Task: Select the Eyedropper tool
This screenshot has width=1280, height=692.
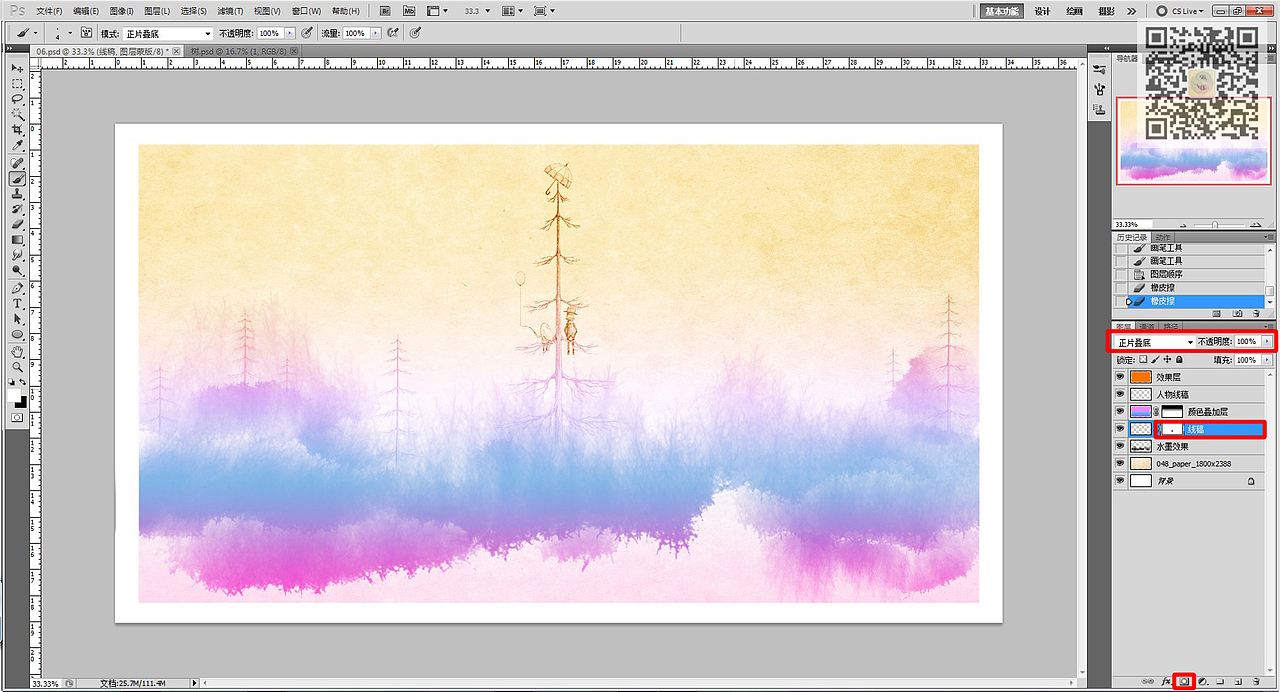Action: [x=17, y=146]
